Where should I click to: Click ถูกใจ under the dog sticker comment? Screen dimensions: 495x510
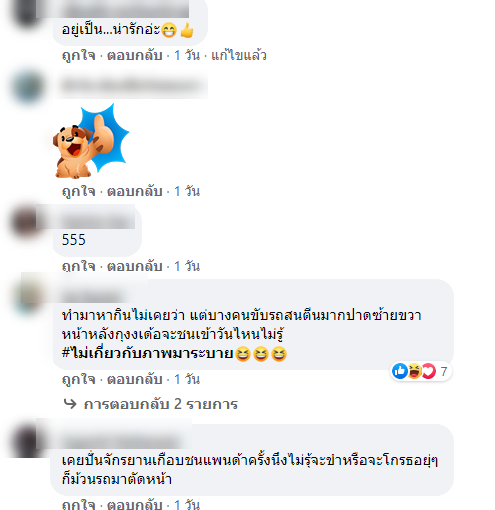pos(78,191)
